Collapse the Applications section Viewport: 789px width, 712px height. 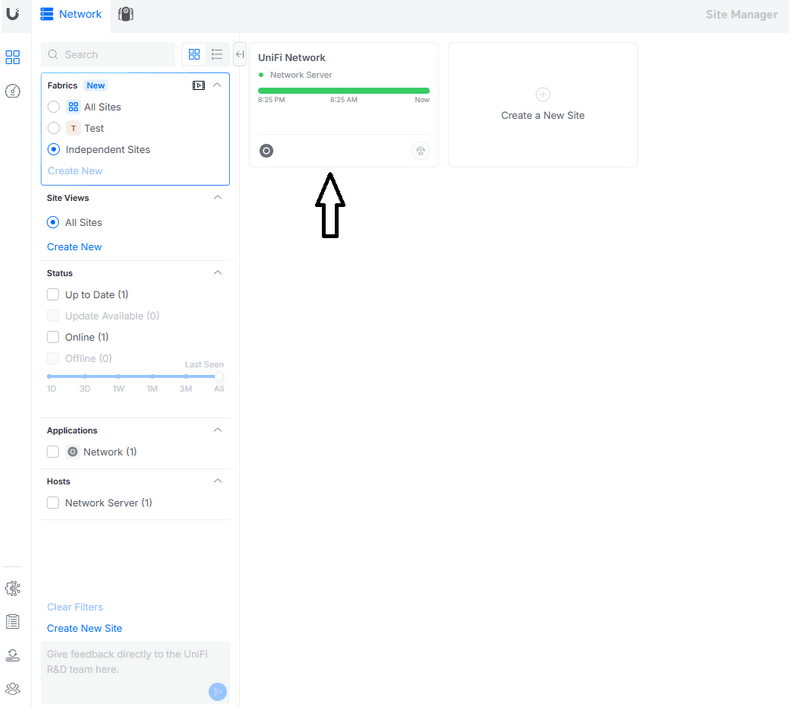click(x=218, y=430)
